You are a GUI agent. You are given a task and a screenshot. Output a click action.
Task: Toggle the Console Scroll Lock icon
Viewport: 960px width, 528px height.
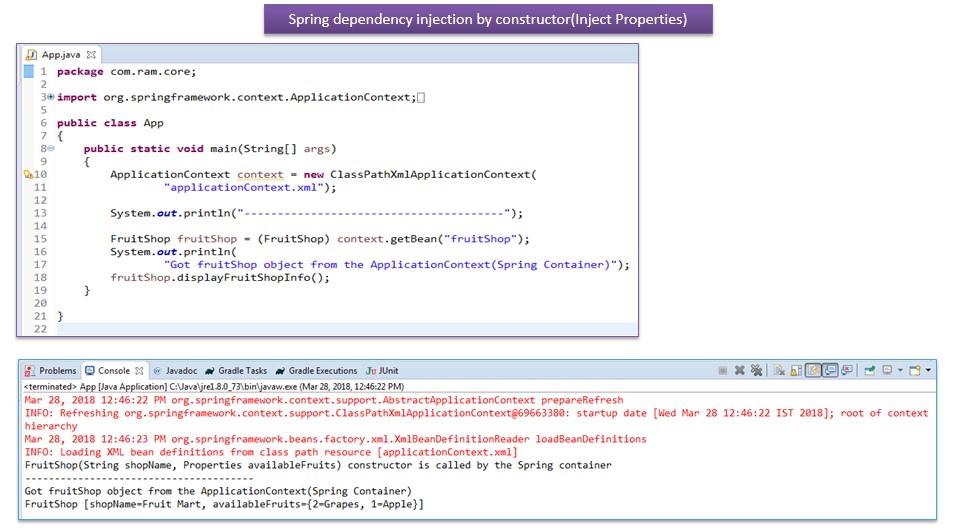coord(796,371)
